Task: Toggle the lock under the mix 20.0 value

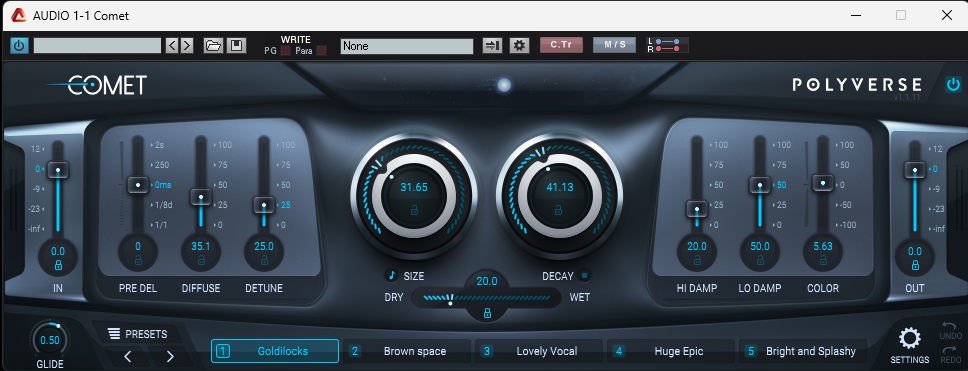Action: click(487, 314)
